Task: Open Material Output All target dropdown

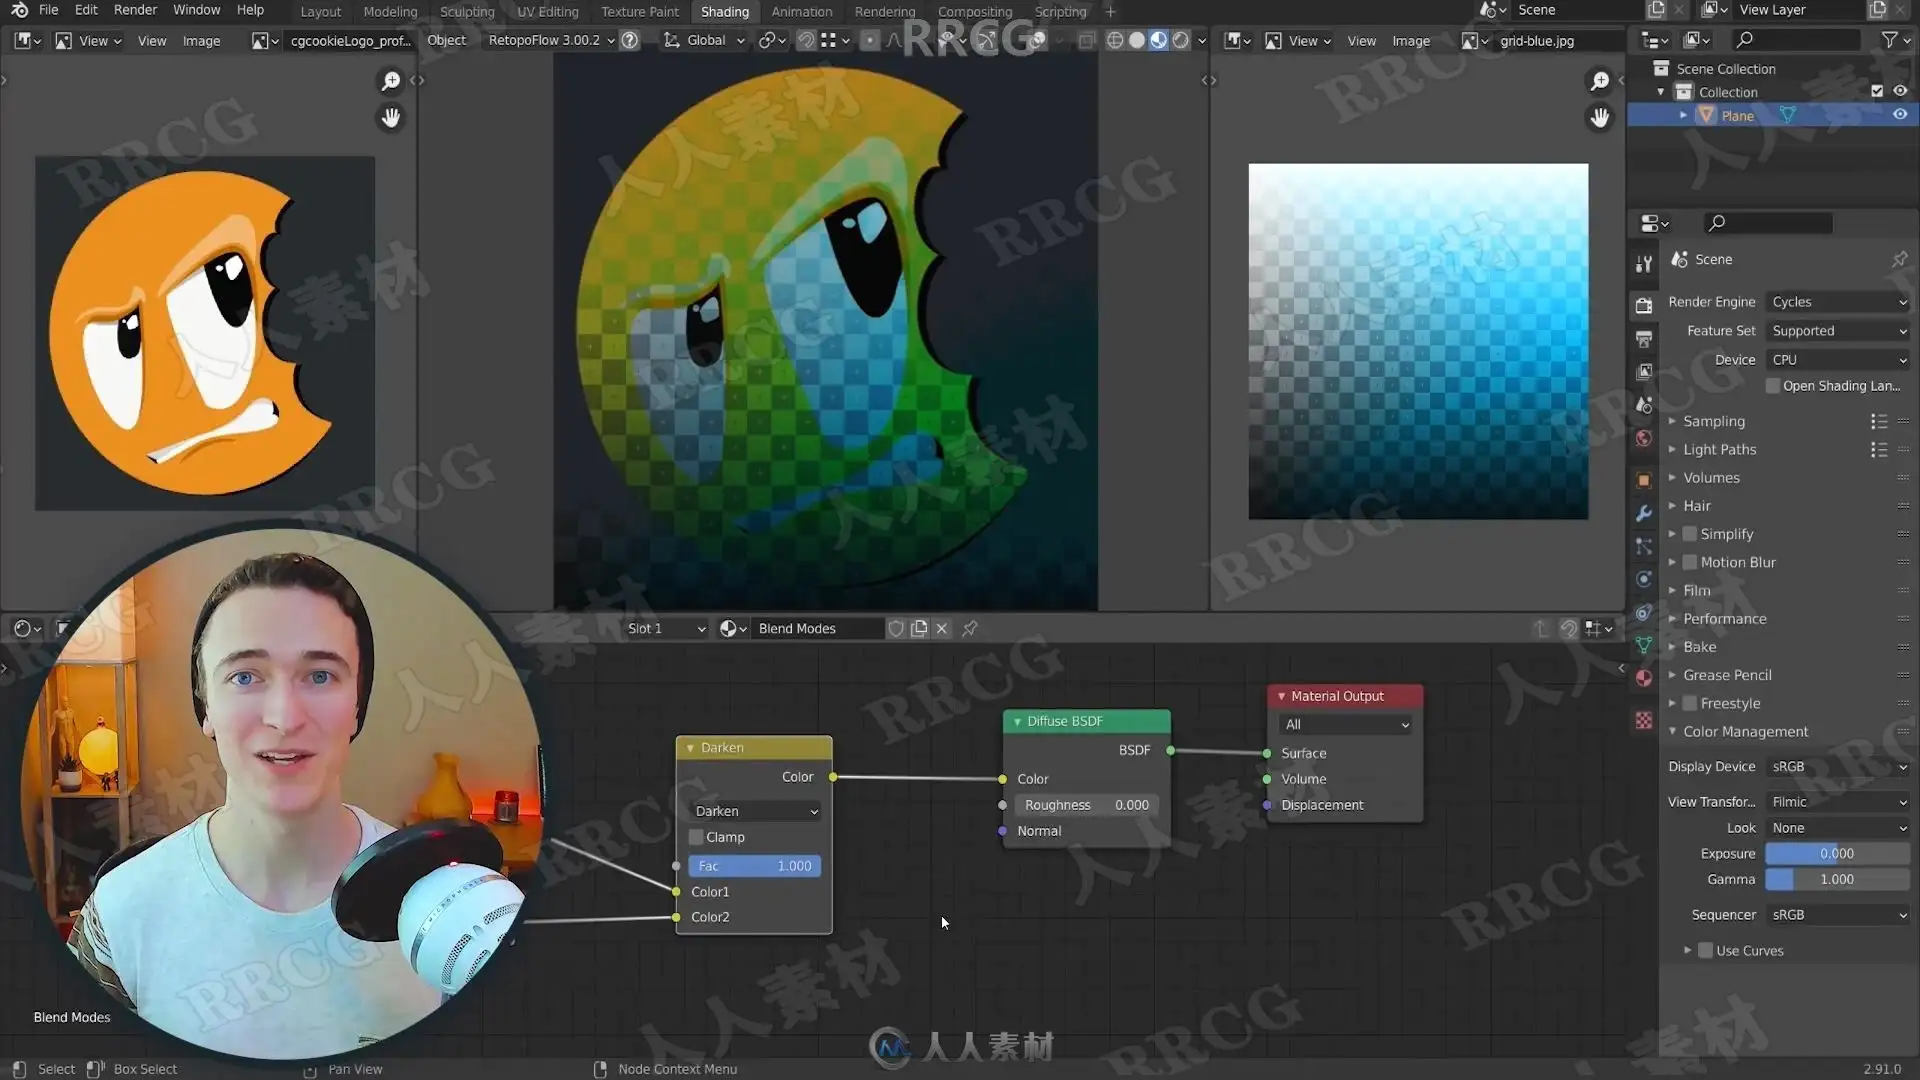Action: 1345,724
